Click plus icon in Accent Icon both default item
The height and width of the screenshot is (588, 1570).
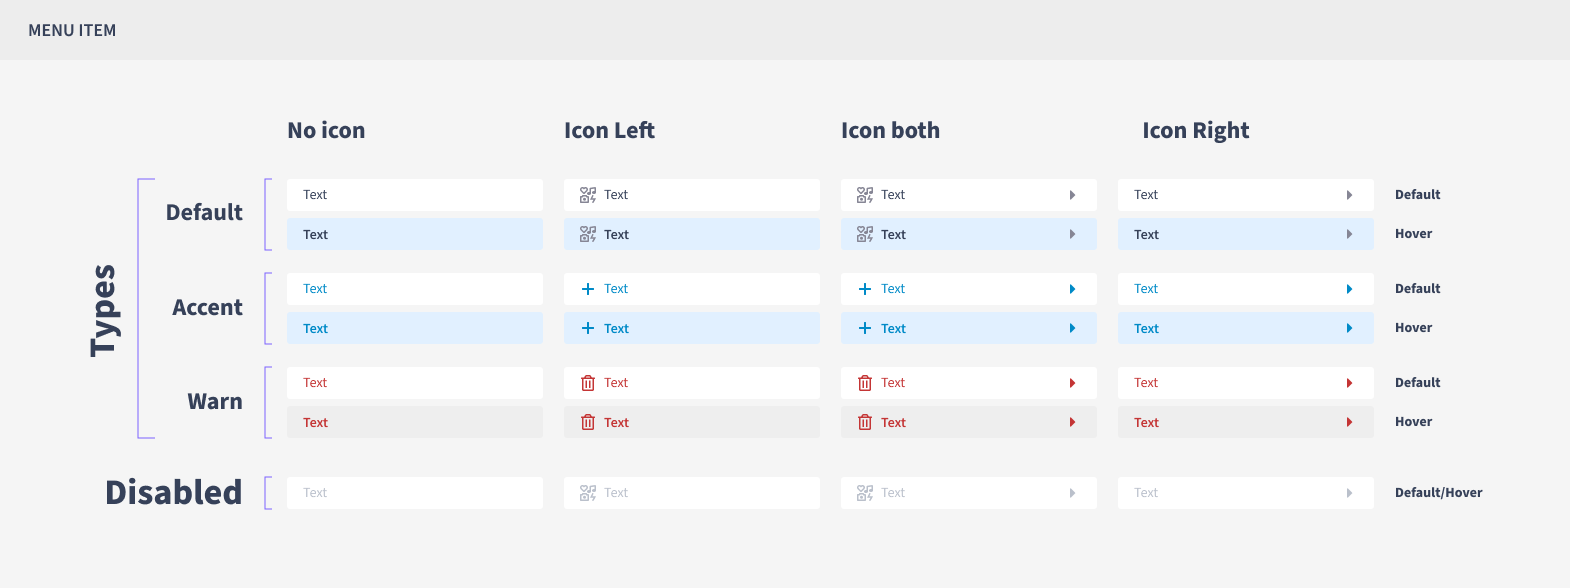pos(865,289)
